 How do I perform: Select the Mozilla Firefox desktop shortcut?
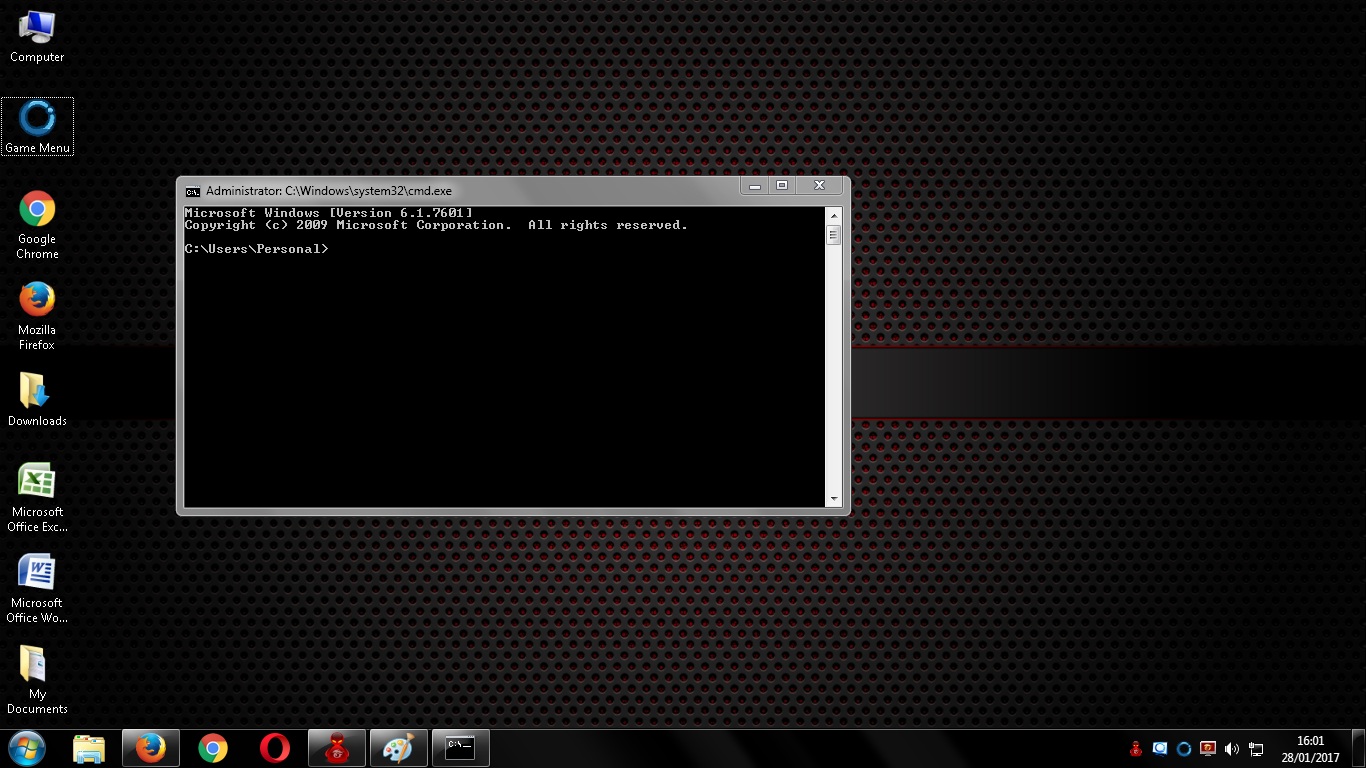pyautogui.click(x=37, y=316)
